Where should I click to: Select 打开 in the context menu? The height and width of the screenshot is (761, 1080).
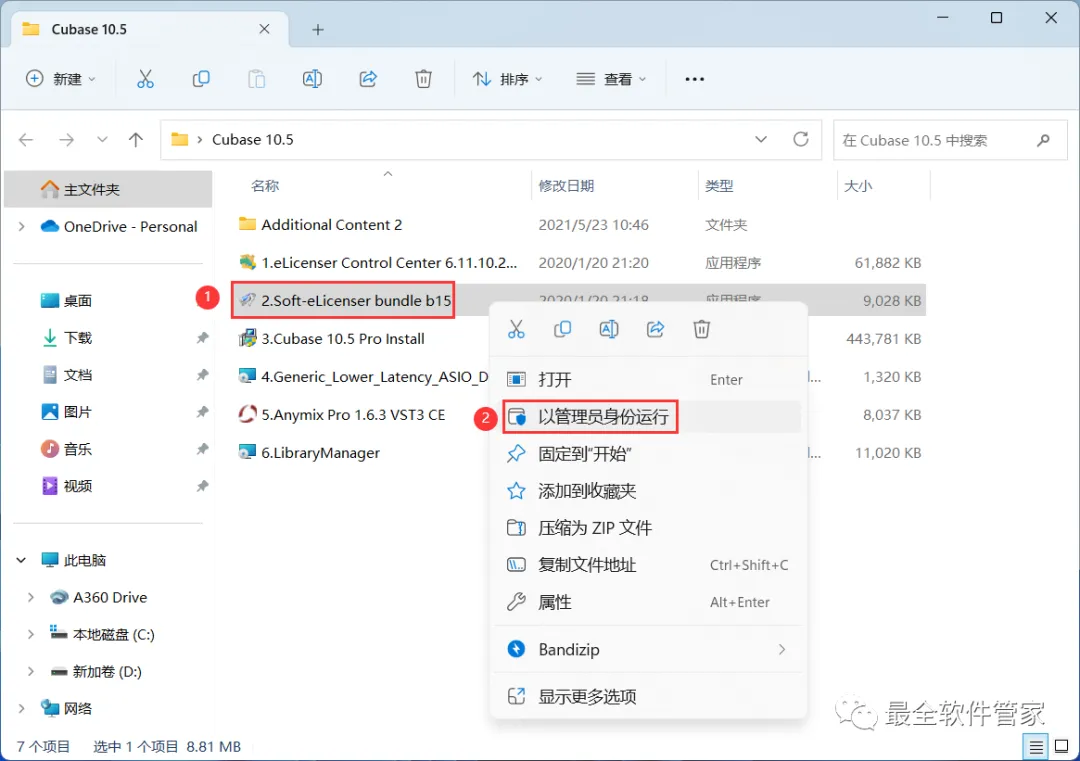pos(647,379)
